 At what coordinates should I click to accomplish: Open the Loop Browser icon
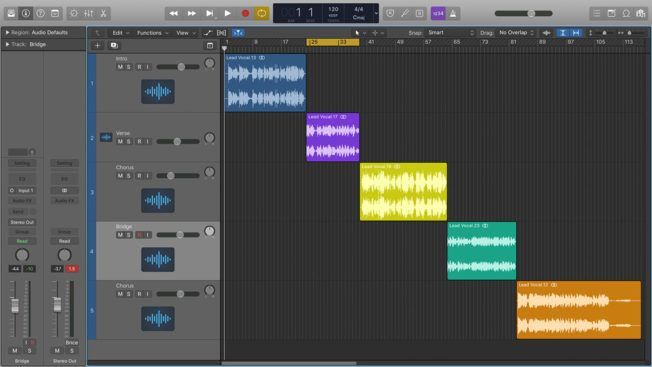tap(626, 13)
